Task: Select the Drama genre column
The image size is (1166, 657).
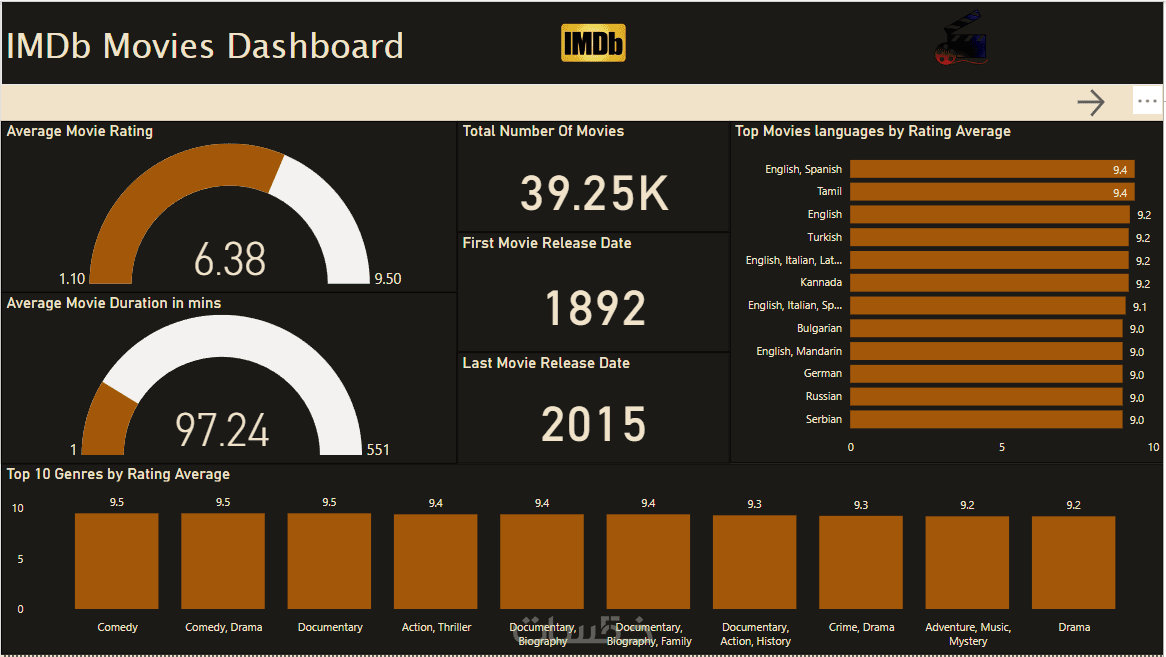Action: tap(1074, 563)
